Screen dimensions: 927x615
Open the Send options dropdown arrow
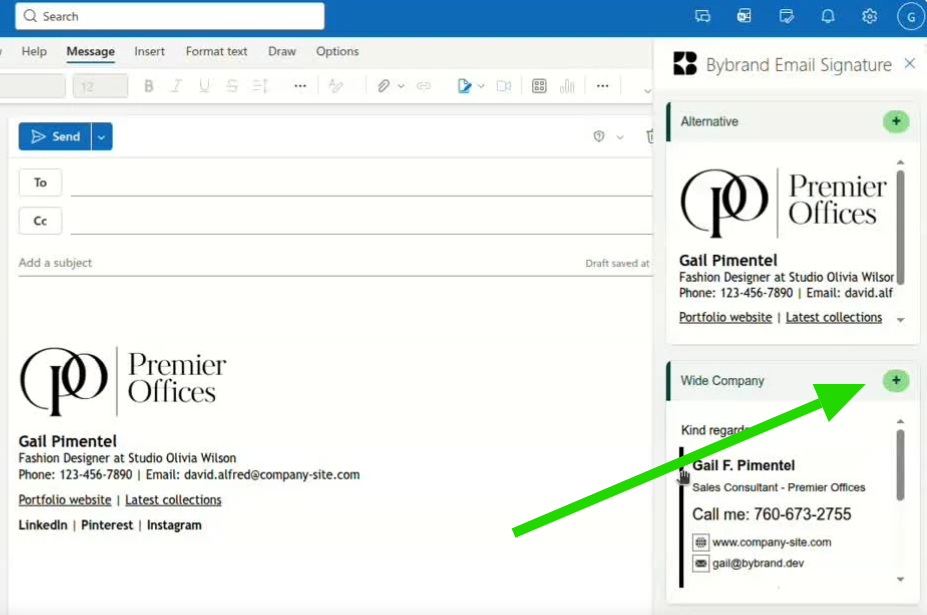point(102,137)
